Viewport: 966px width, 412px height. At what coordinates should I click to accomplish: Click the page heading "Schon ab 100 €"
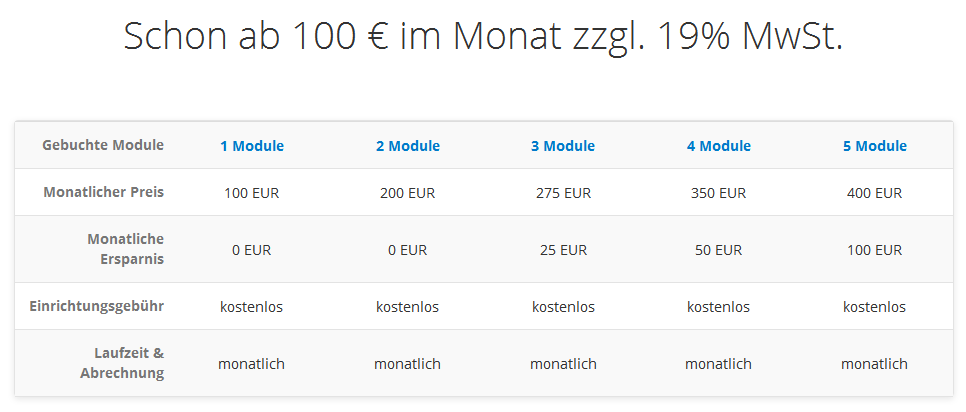[x=483, y=37]
